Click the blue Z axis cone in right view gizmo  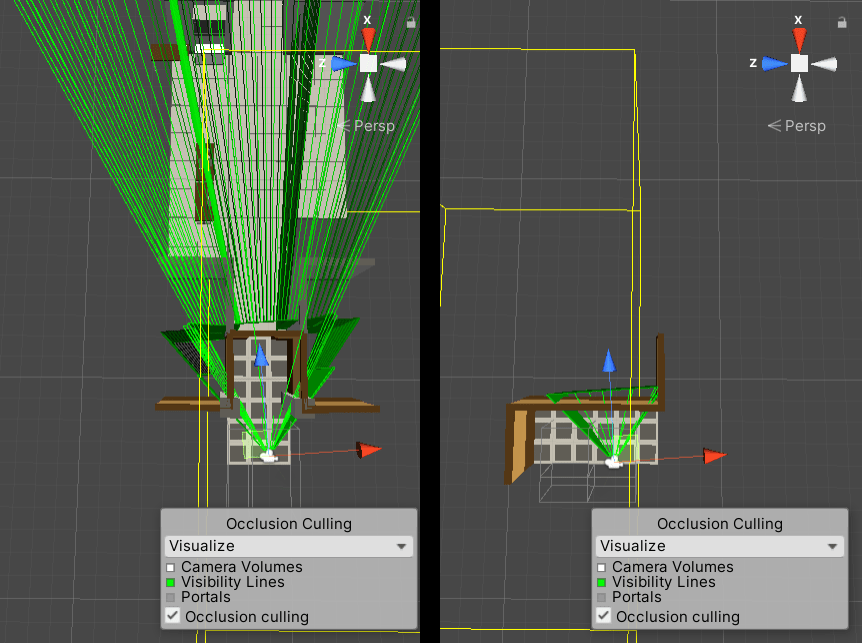point(774,63)
